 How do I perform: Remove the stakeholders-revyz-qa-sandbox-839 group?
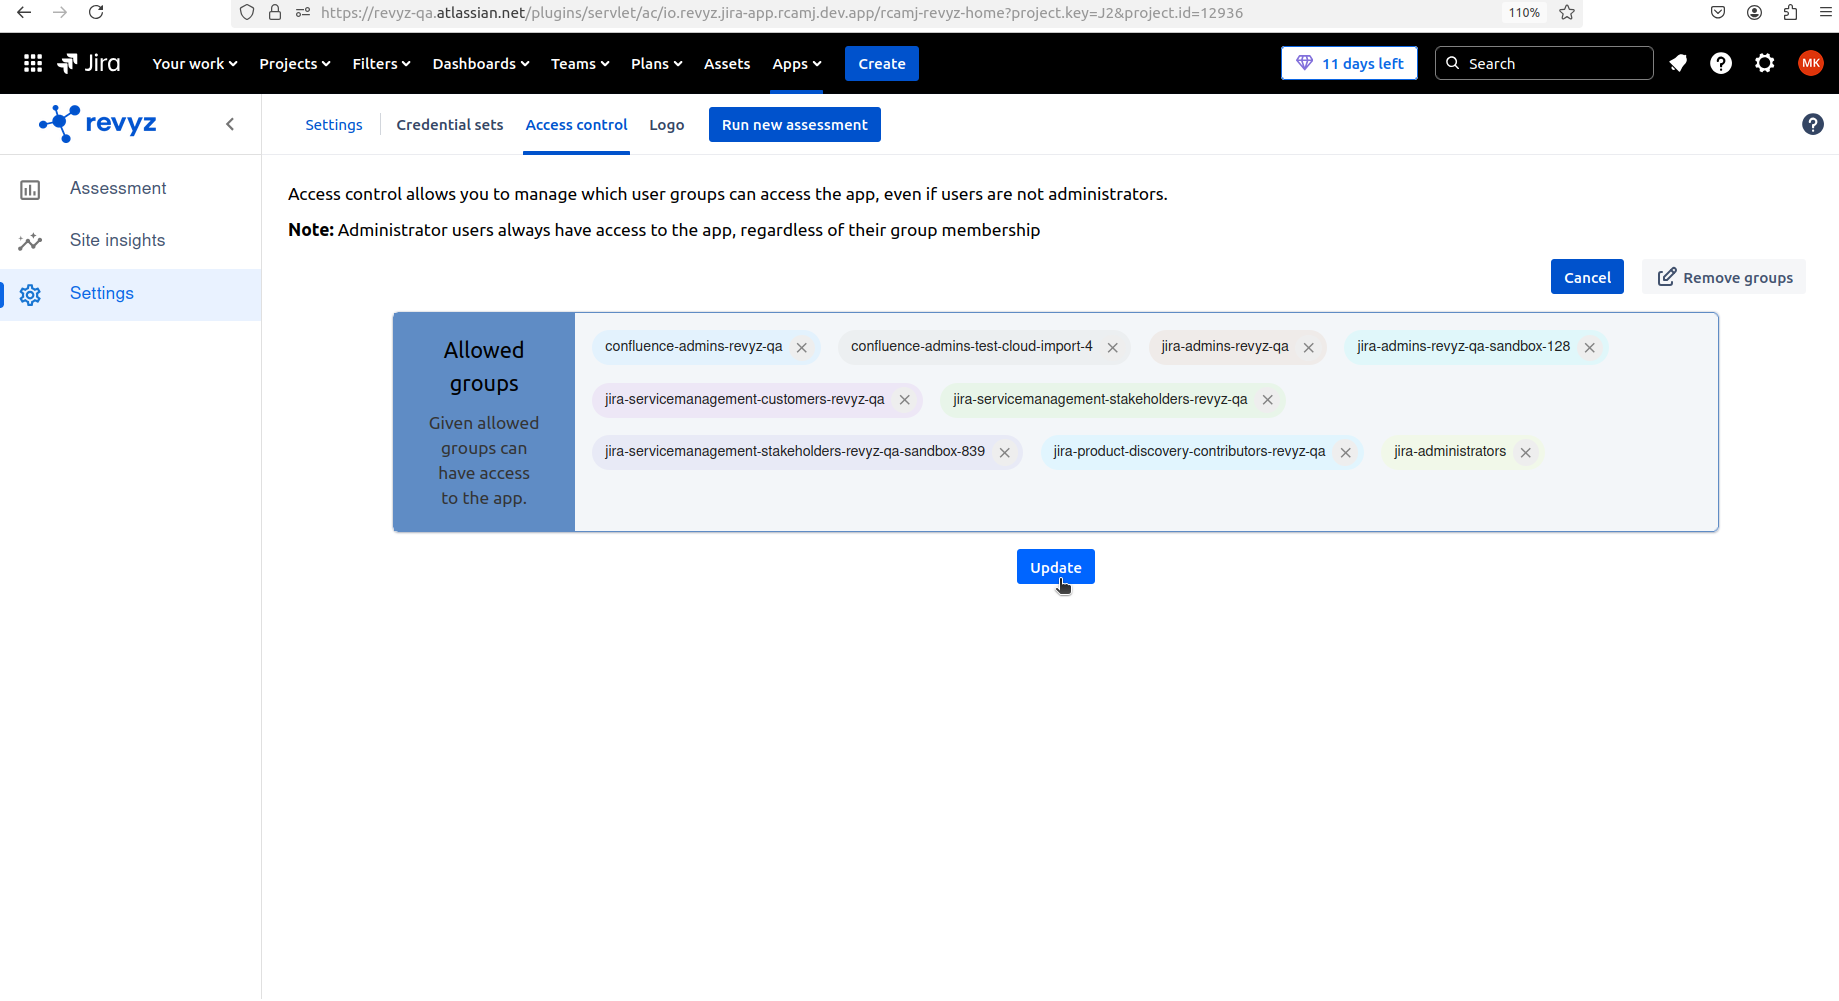click(1005, 452)
